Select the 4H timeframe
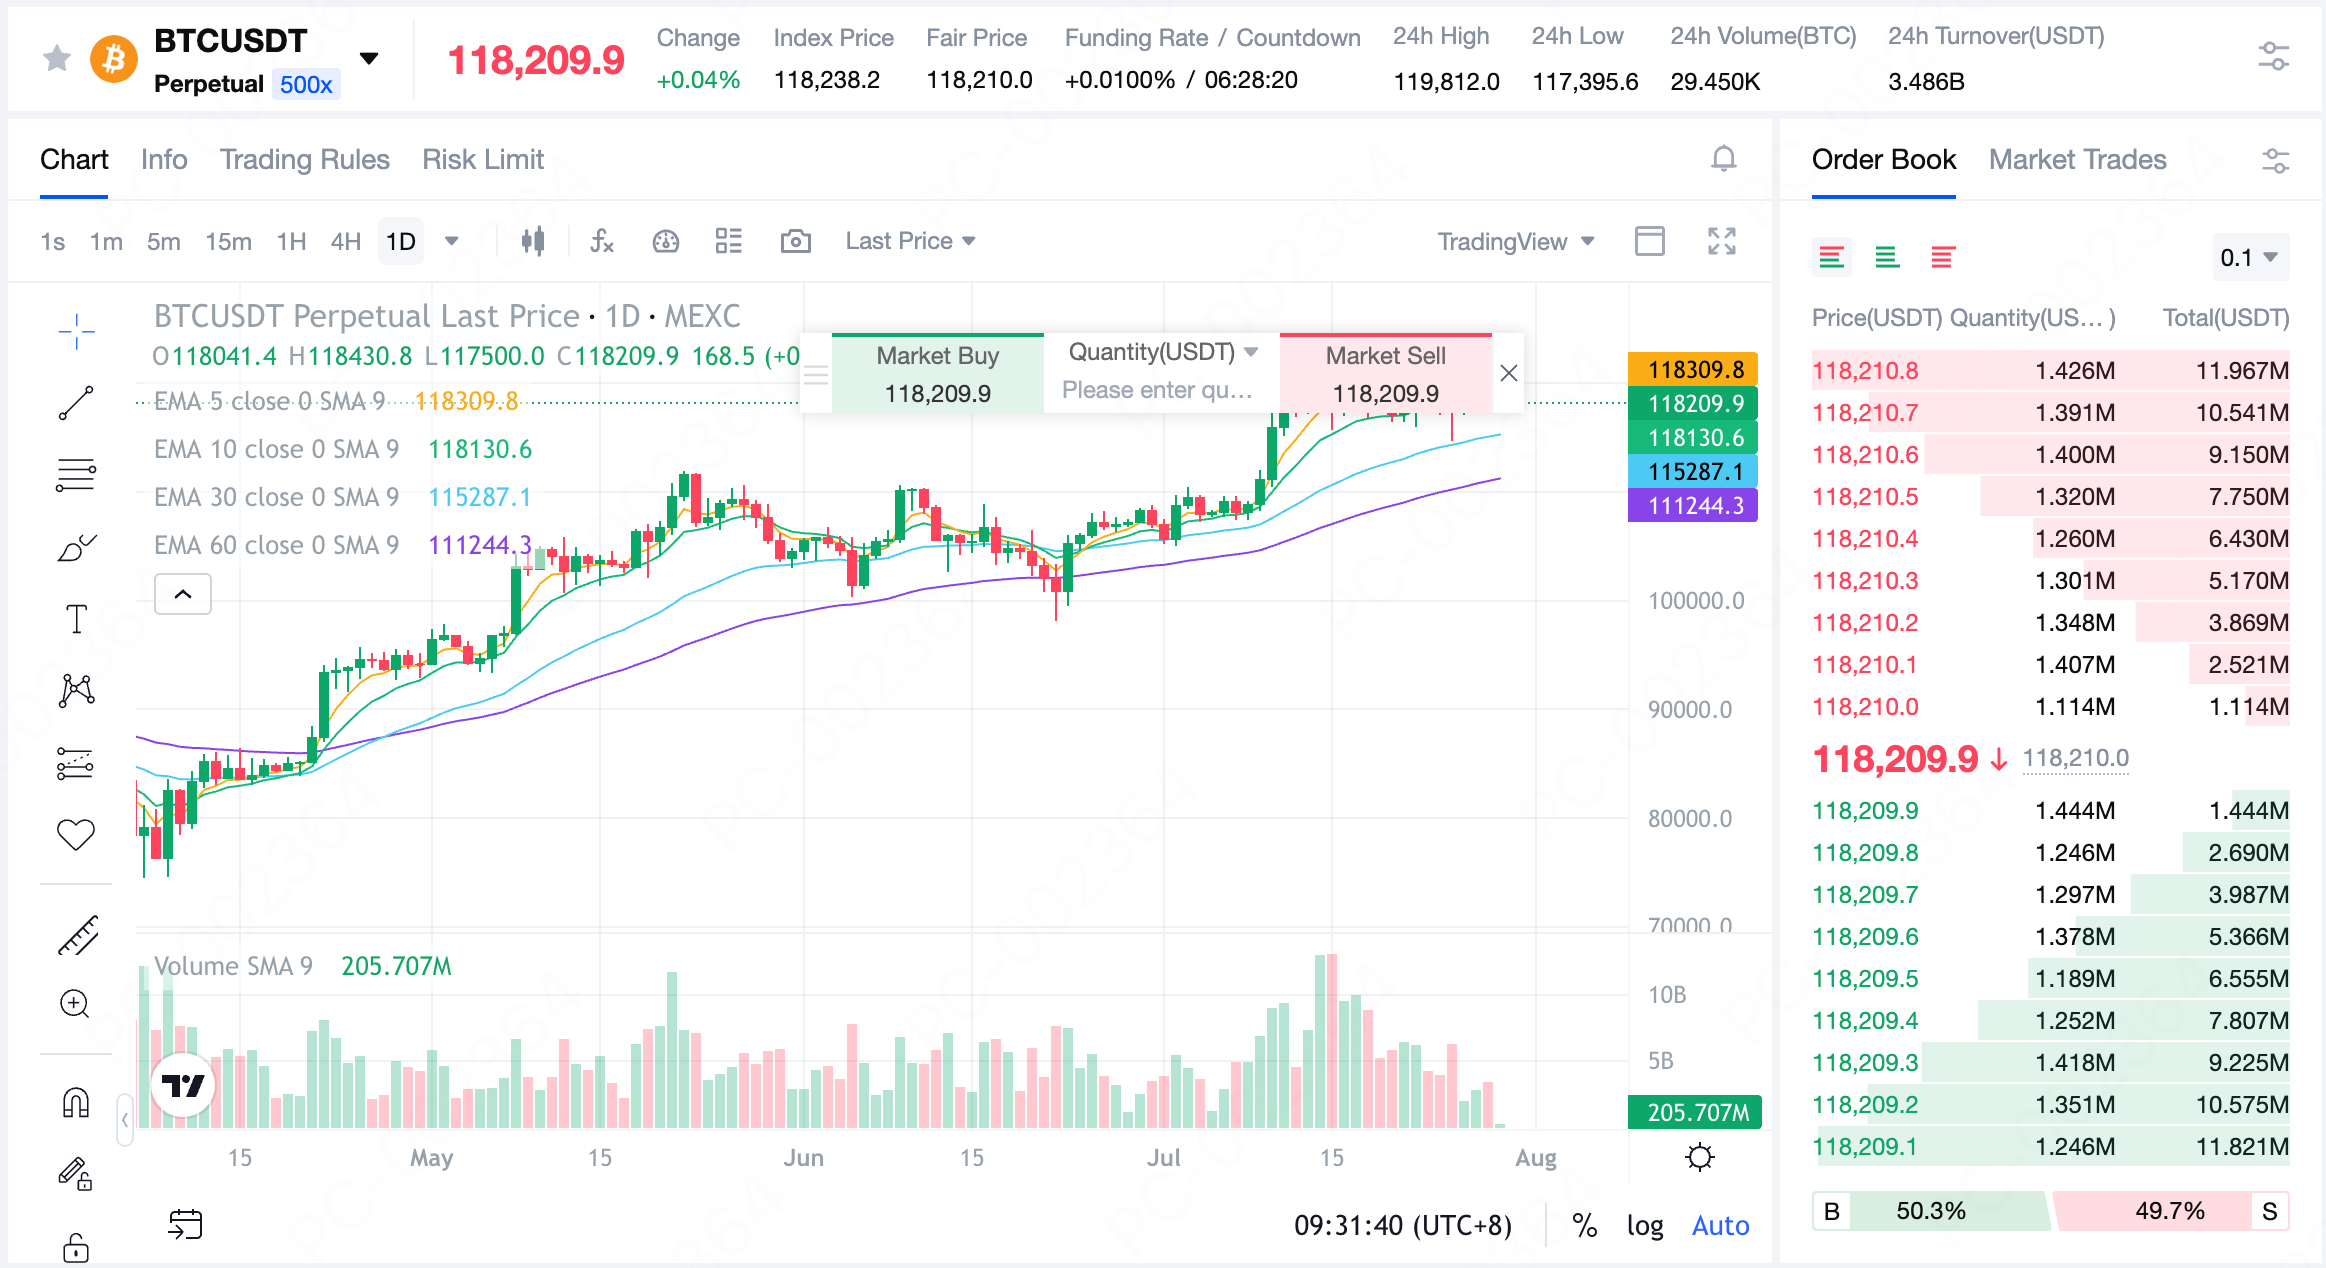This screenshot has height=1268, width=2326. click(346, 241)
